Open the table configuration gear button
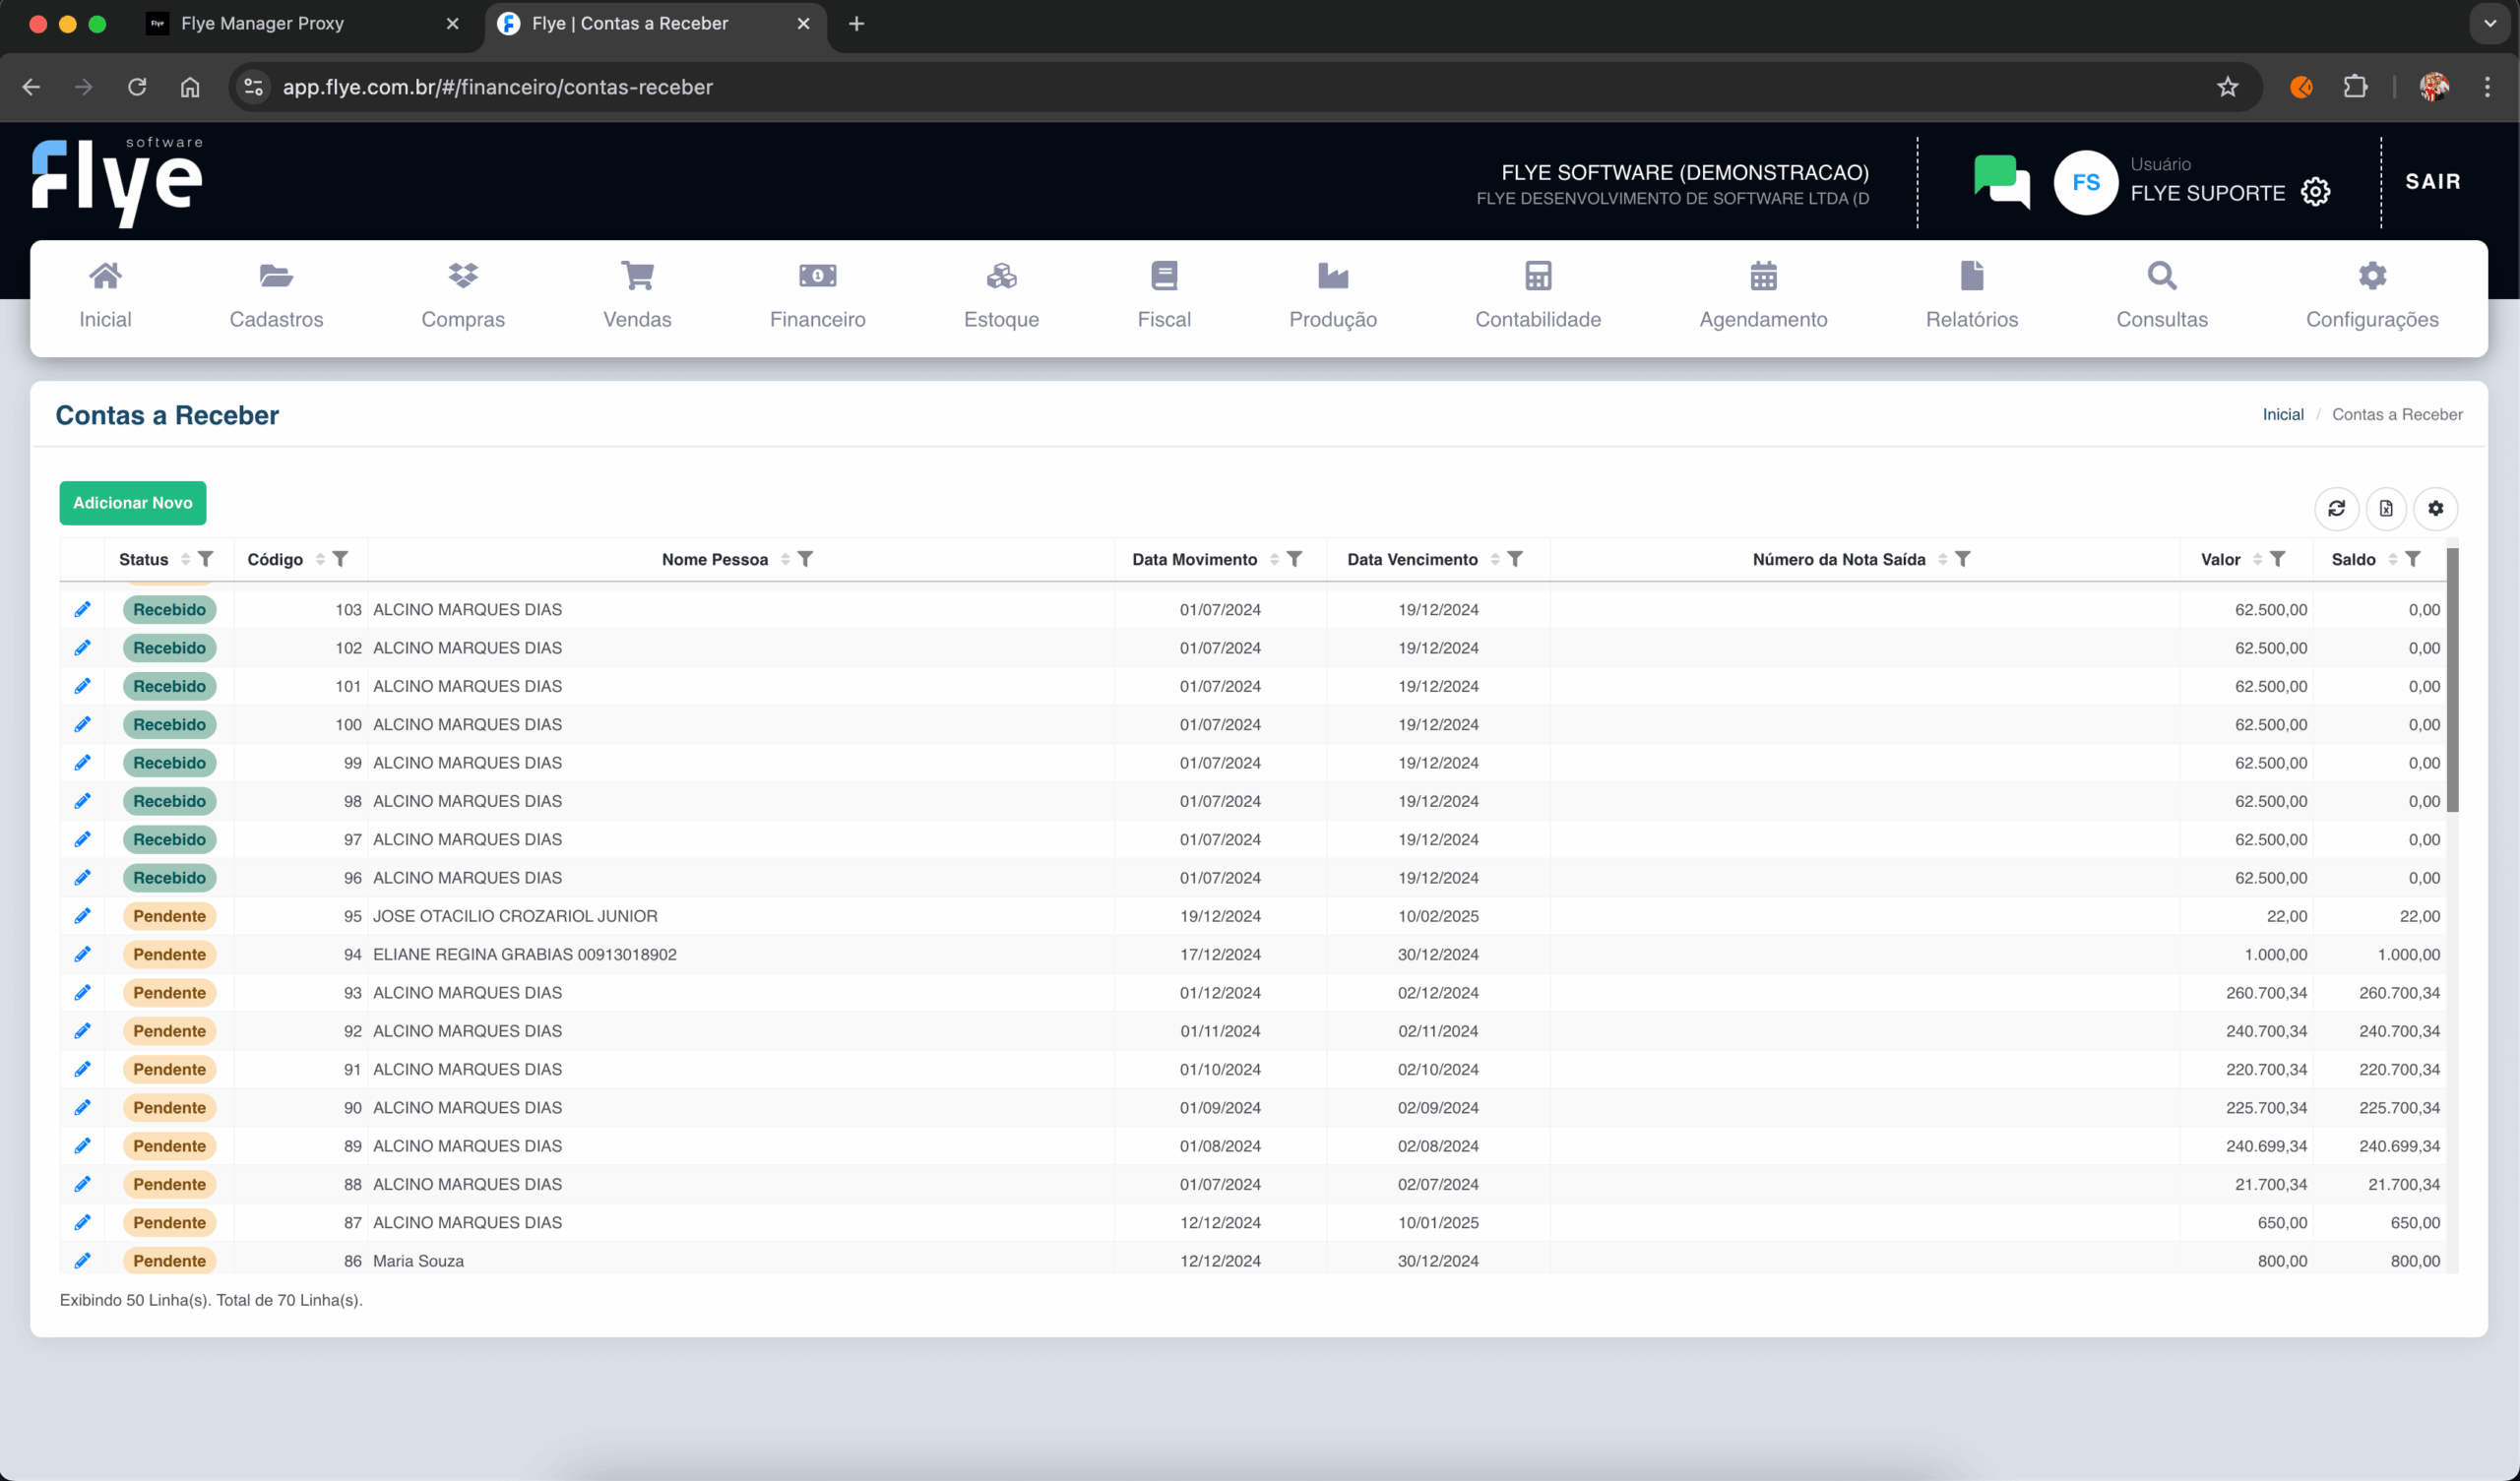Image resolution: width=2520 pixels, height=1481 pixels. pyautogui.click(x=2436, y=508)
